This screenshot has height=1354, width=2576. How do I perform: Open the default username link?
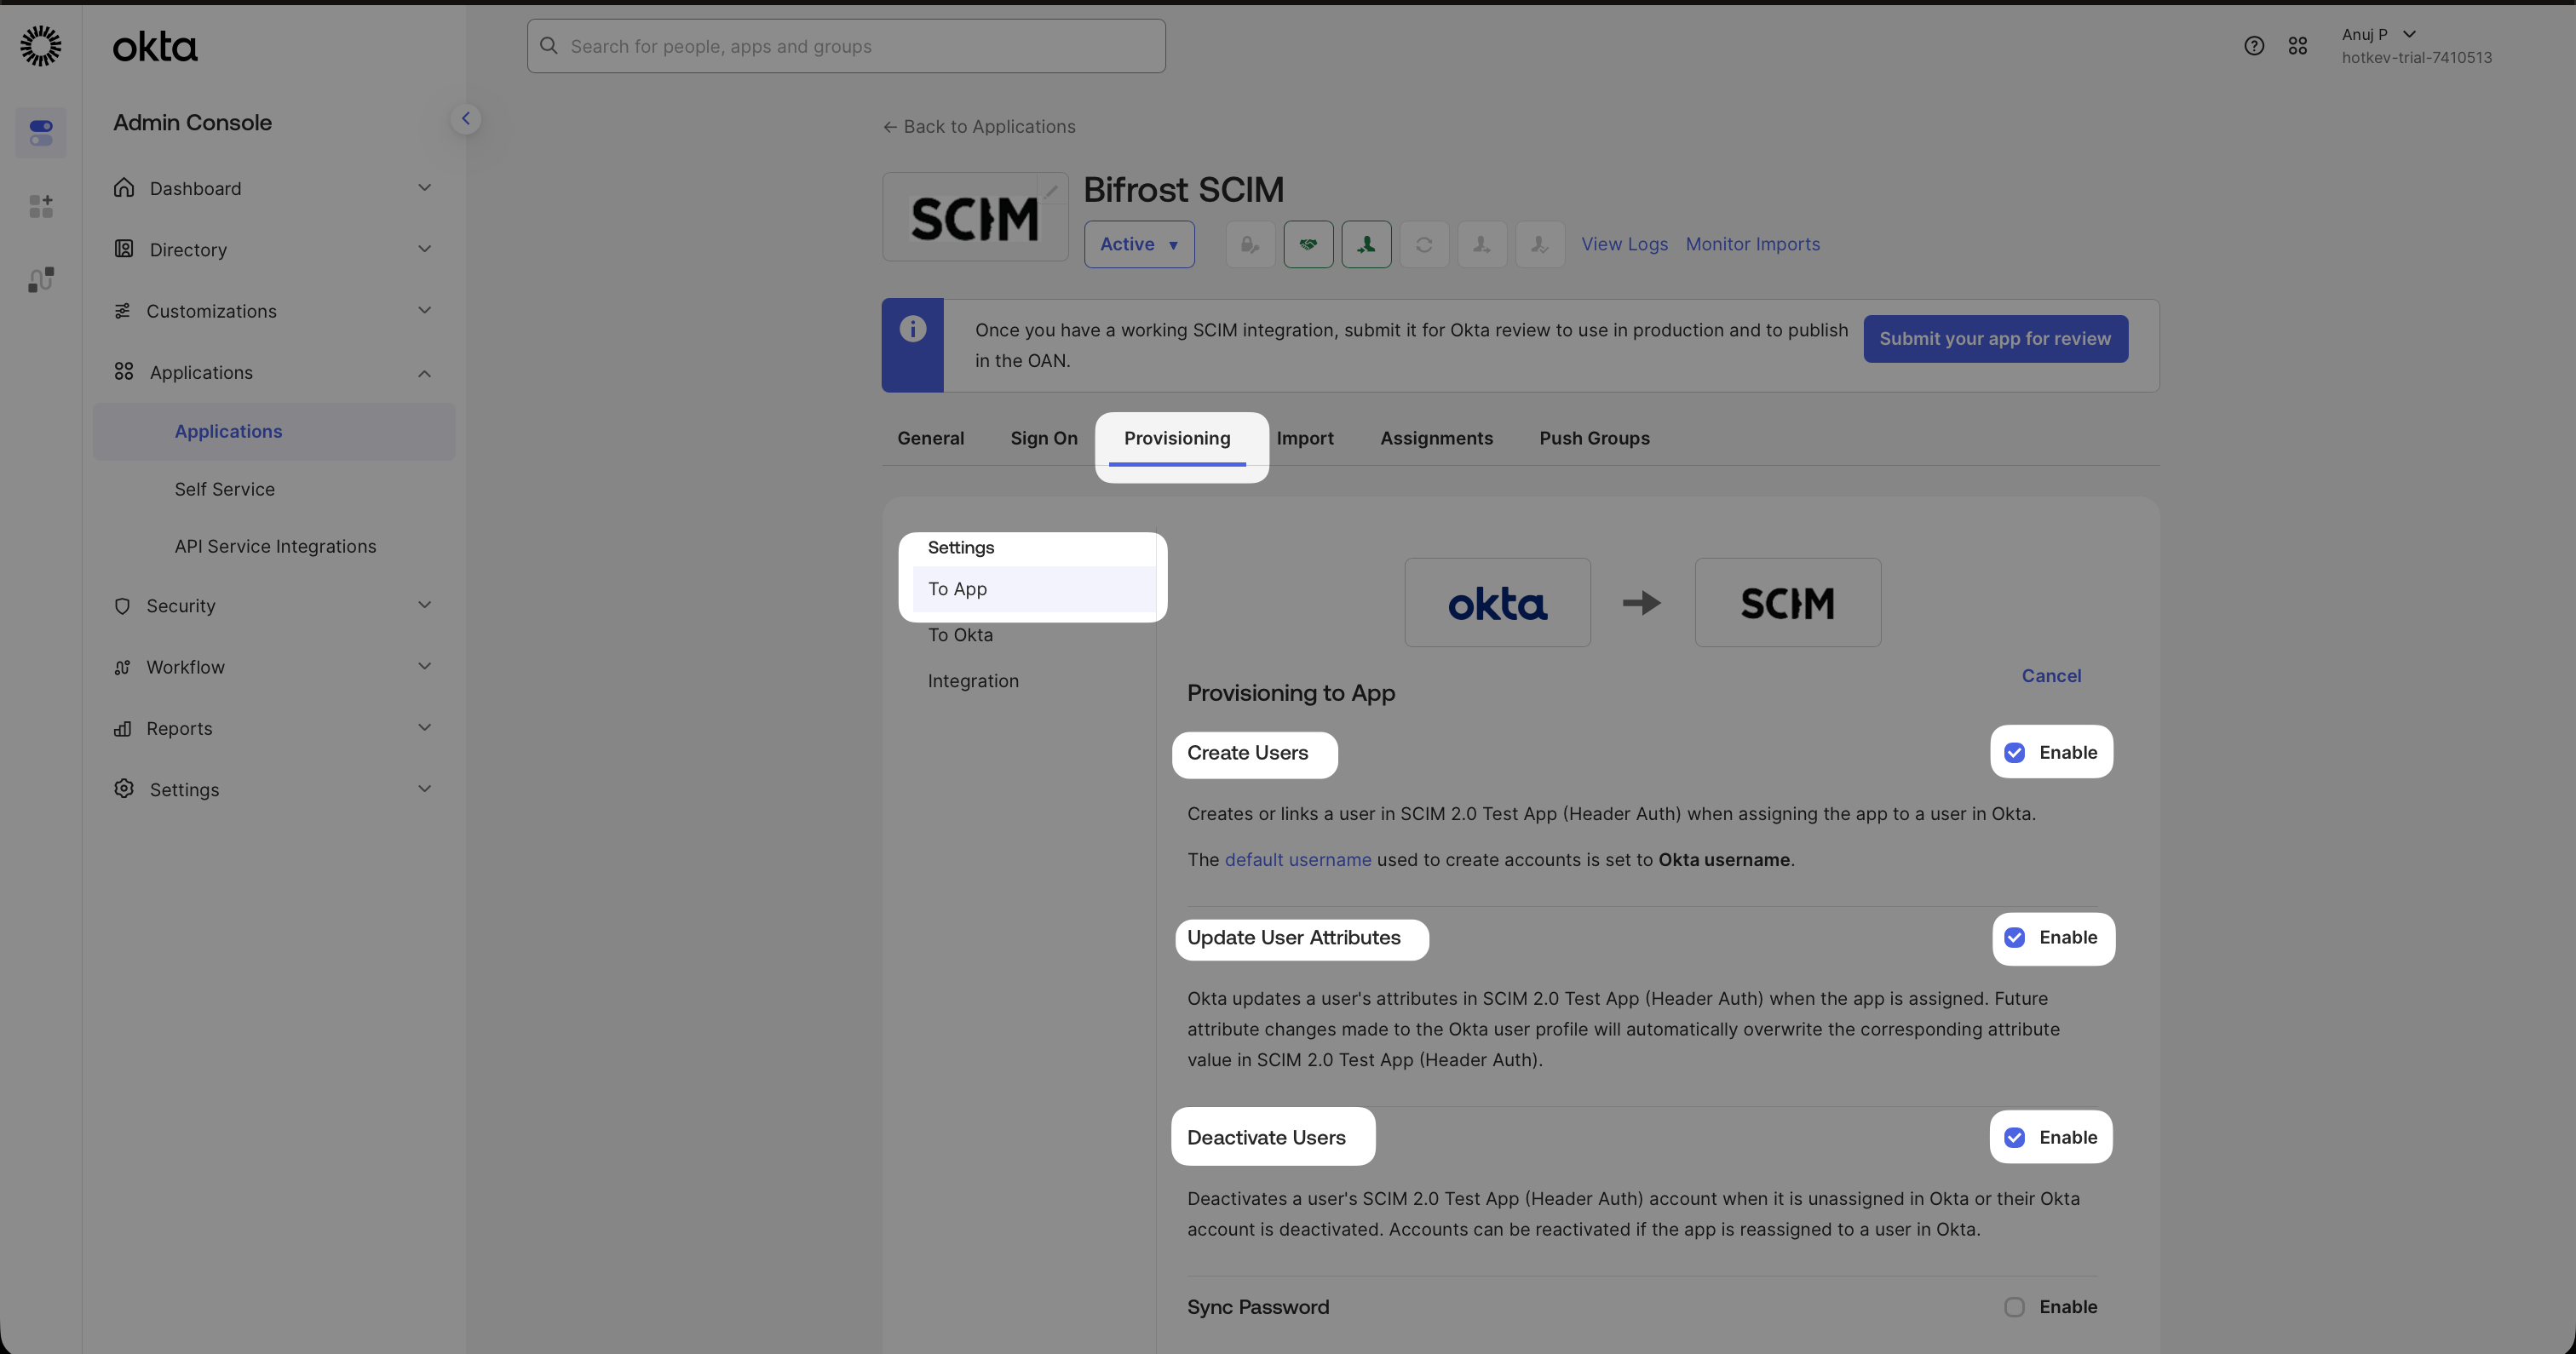click(1298, 860)
